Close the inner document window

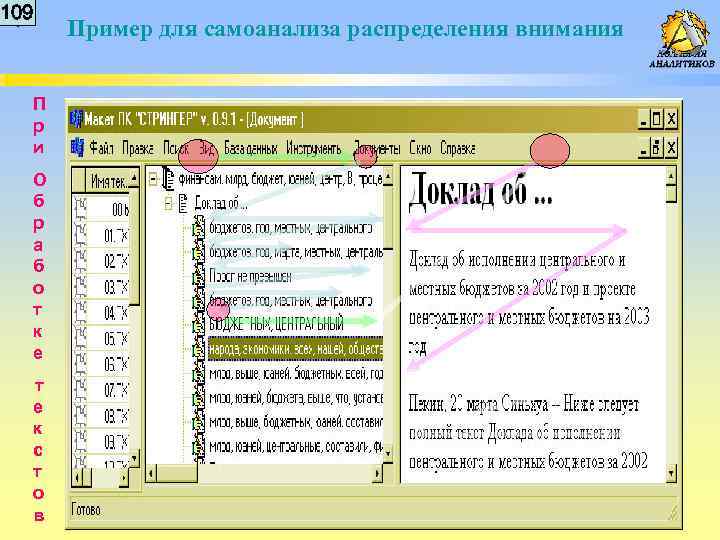pos(671,149)
